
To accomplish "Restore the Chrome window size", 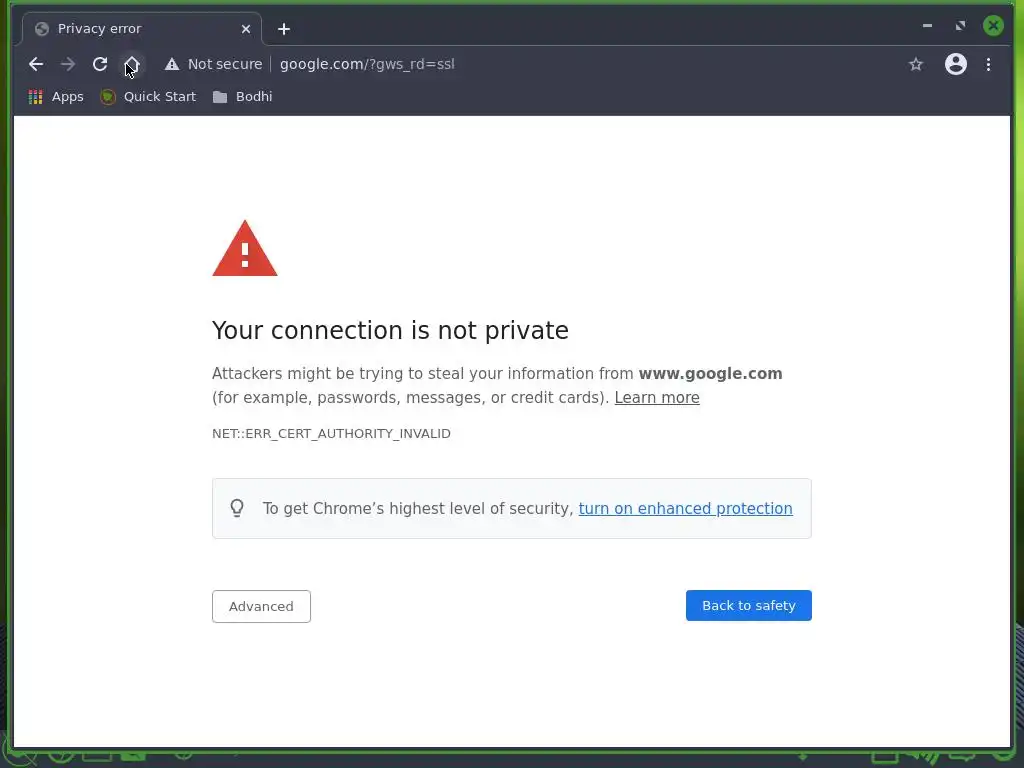I will [960, 25].
